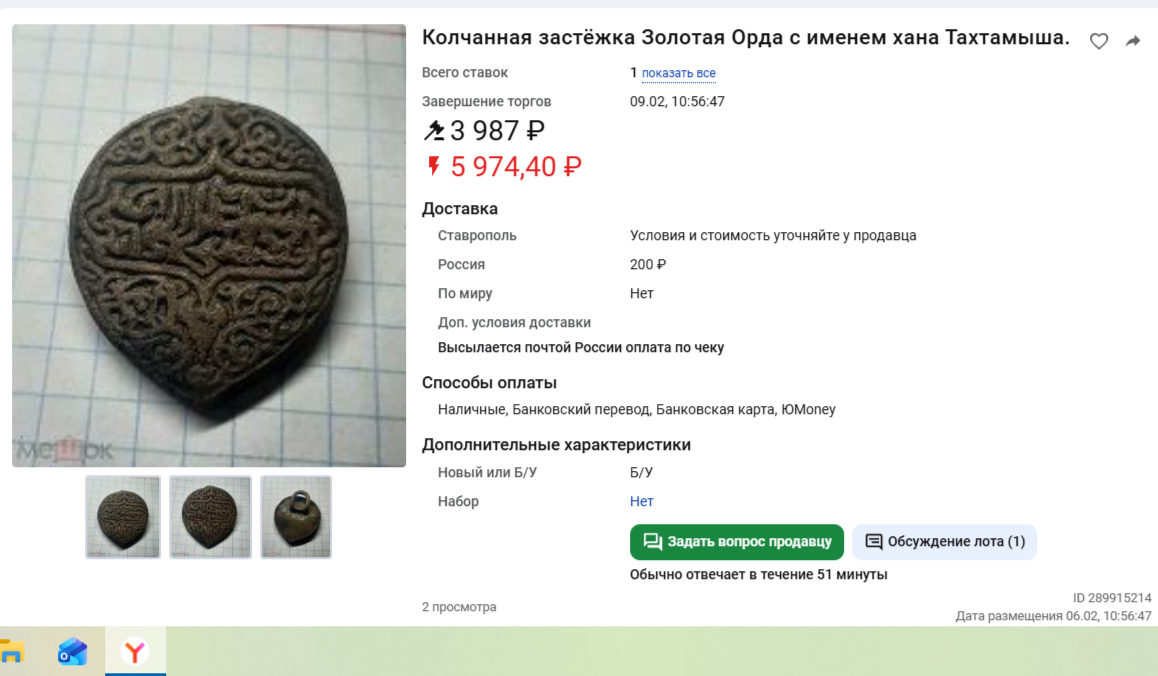Click the chat icon in the question button
The height and width of the screenshot is (676, 1158).
pos(652,542)
